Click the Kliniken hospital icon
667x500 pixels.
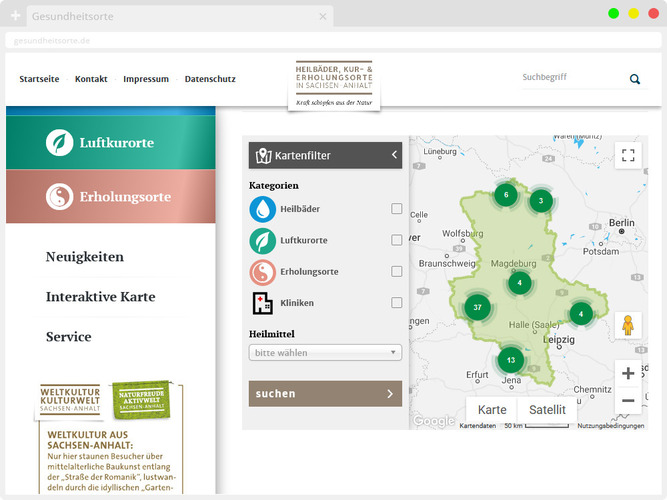coord(262,303)
